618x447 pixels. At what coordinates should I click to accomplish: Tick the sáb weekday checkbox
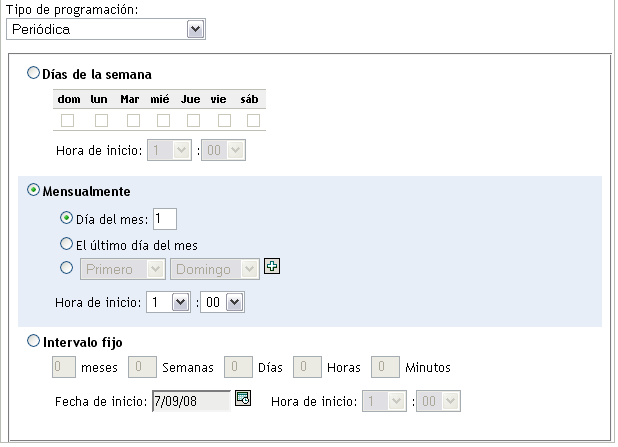pyautogui.click(x=249, y=120)
